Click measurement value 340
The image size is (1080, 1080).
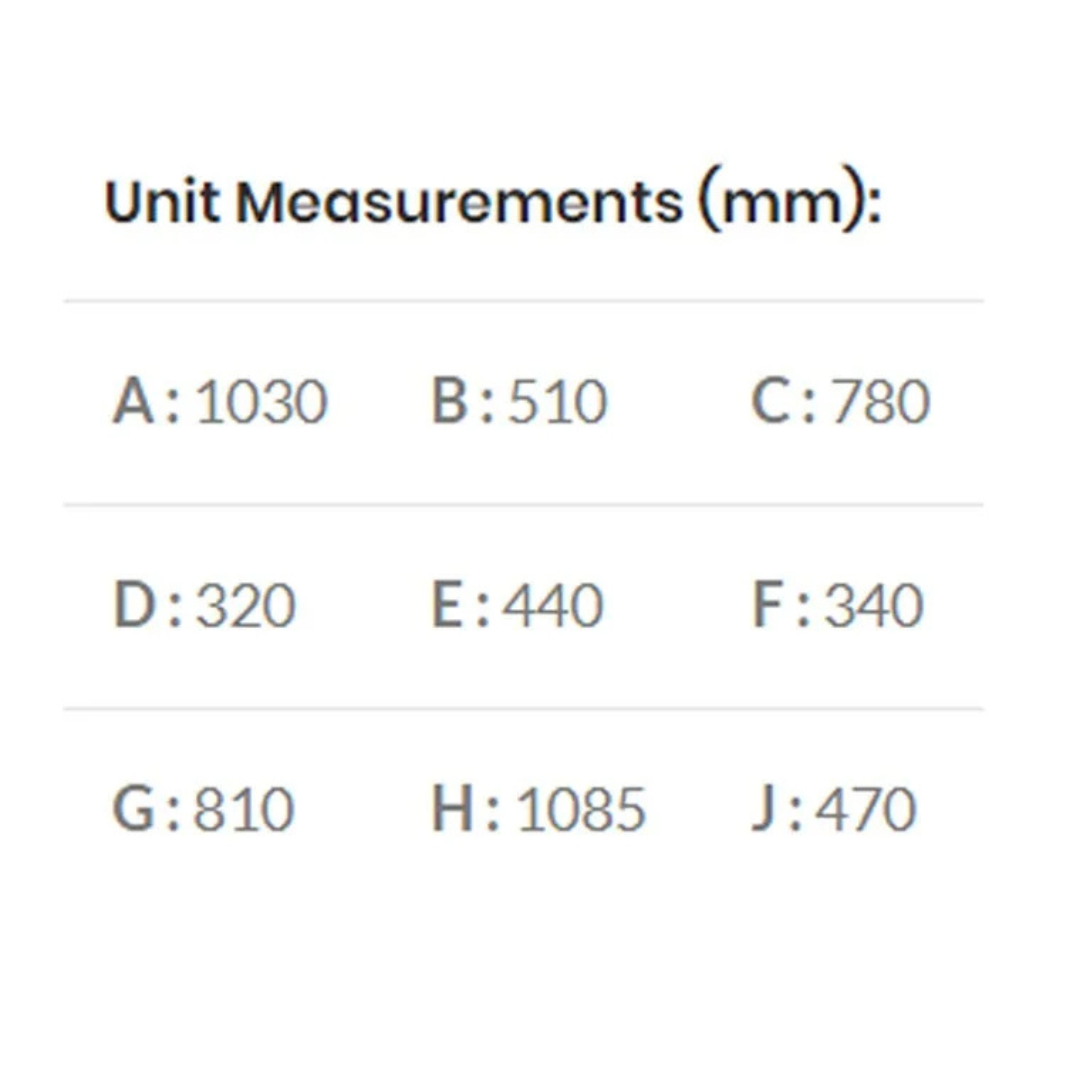point(873,607)
